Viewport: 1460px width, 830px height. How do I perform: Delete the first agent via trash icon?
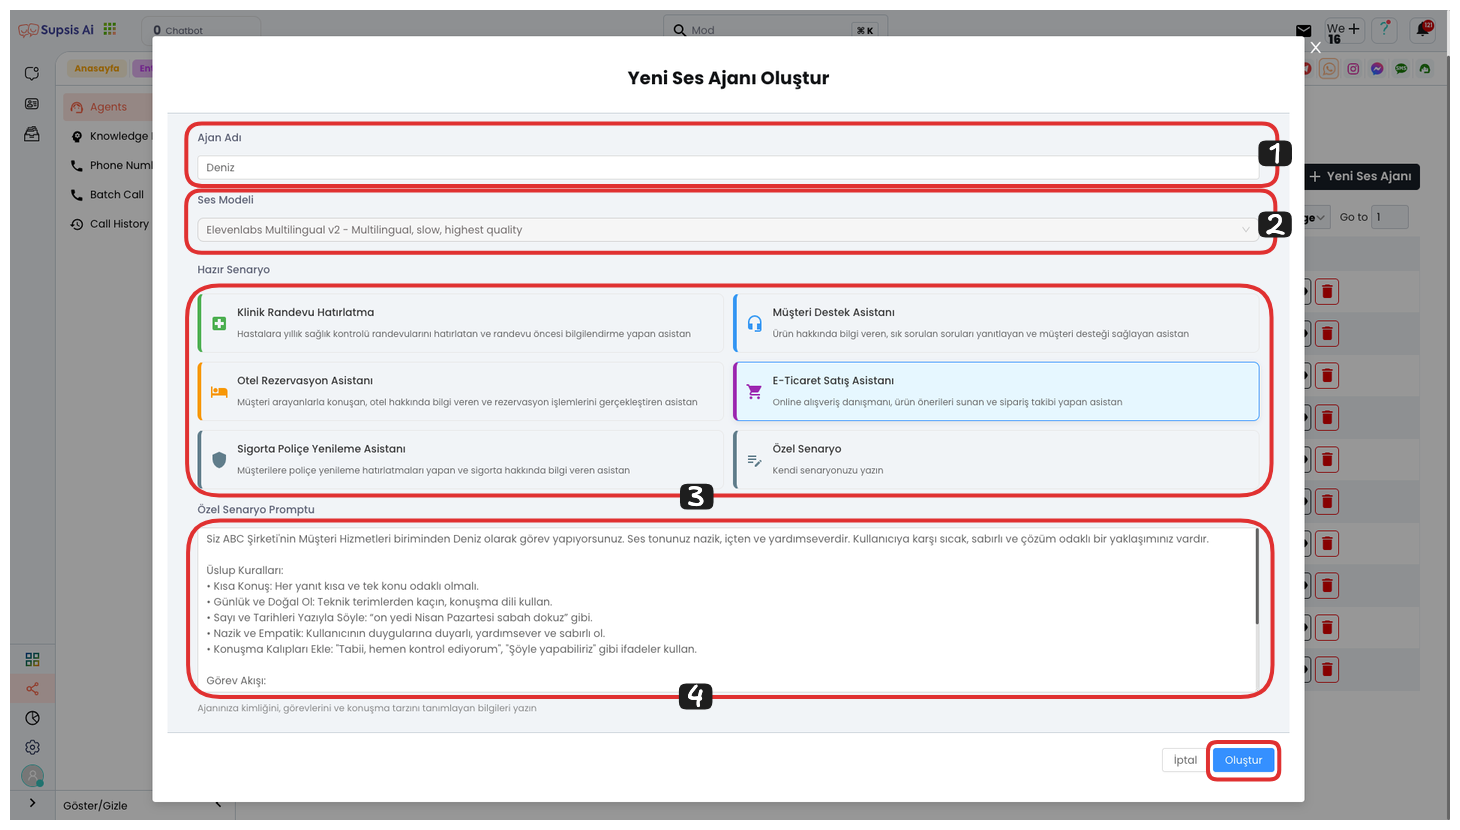[x=1327, y=292]
